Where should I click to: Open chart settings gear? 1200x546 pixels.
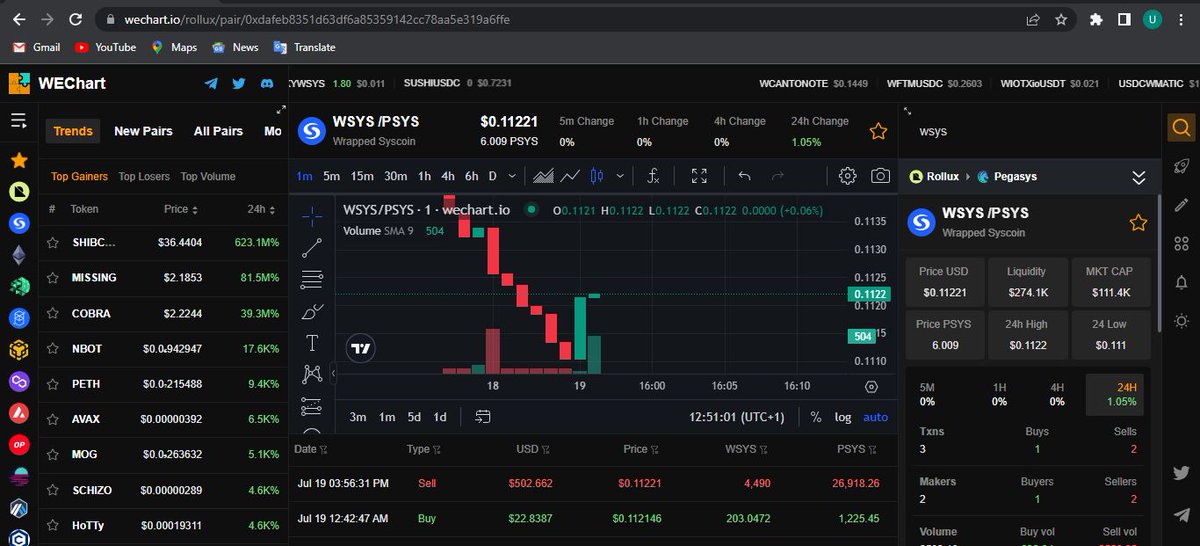847,176
